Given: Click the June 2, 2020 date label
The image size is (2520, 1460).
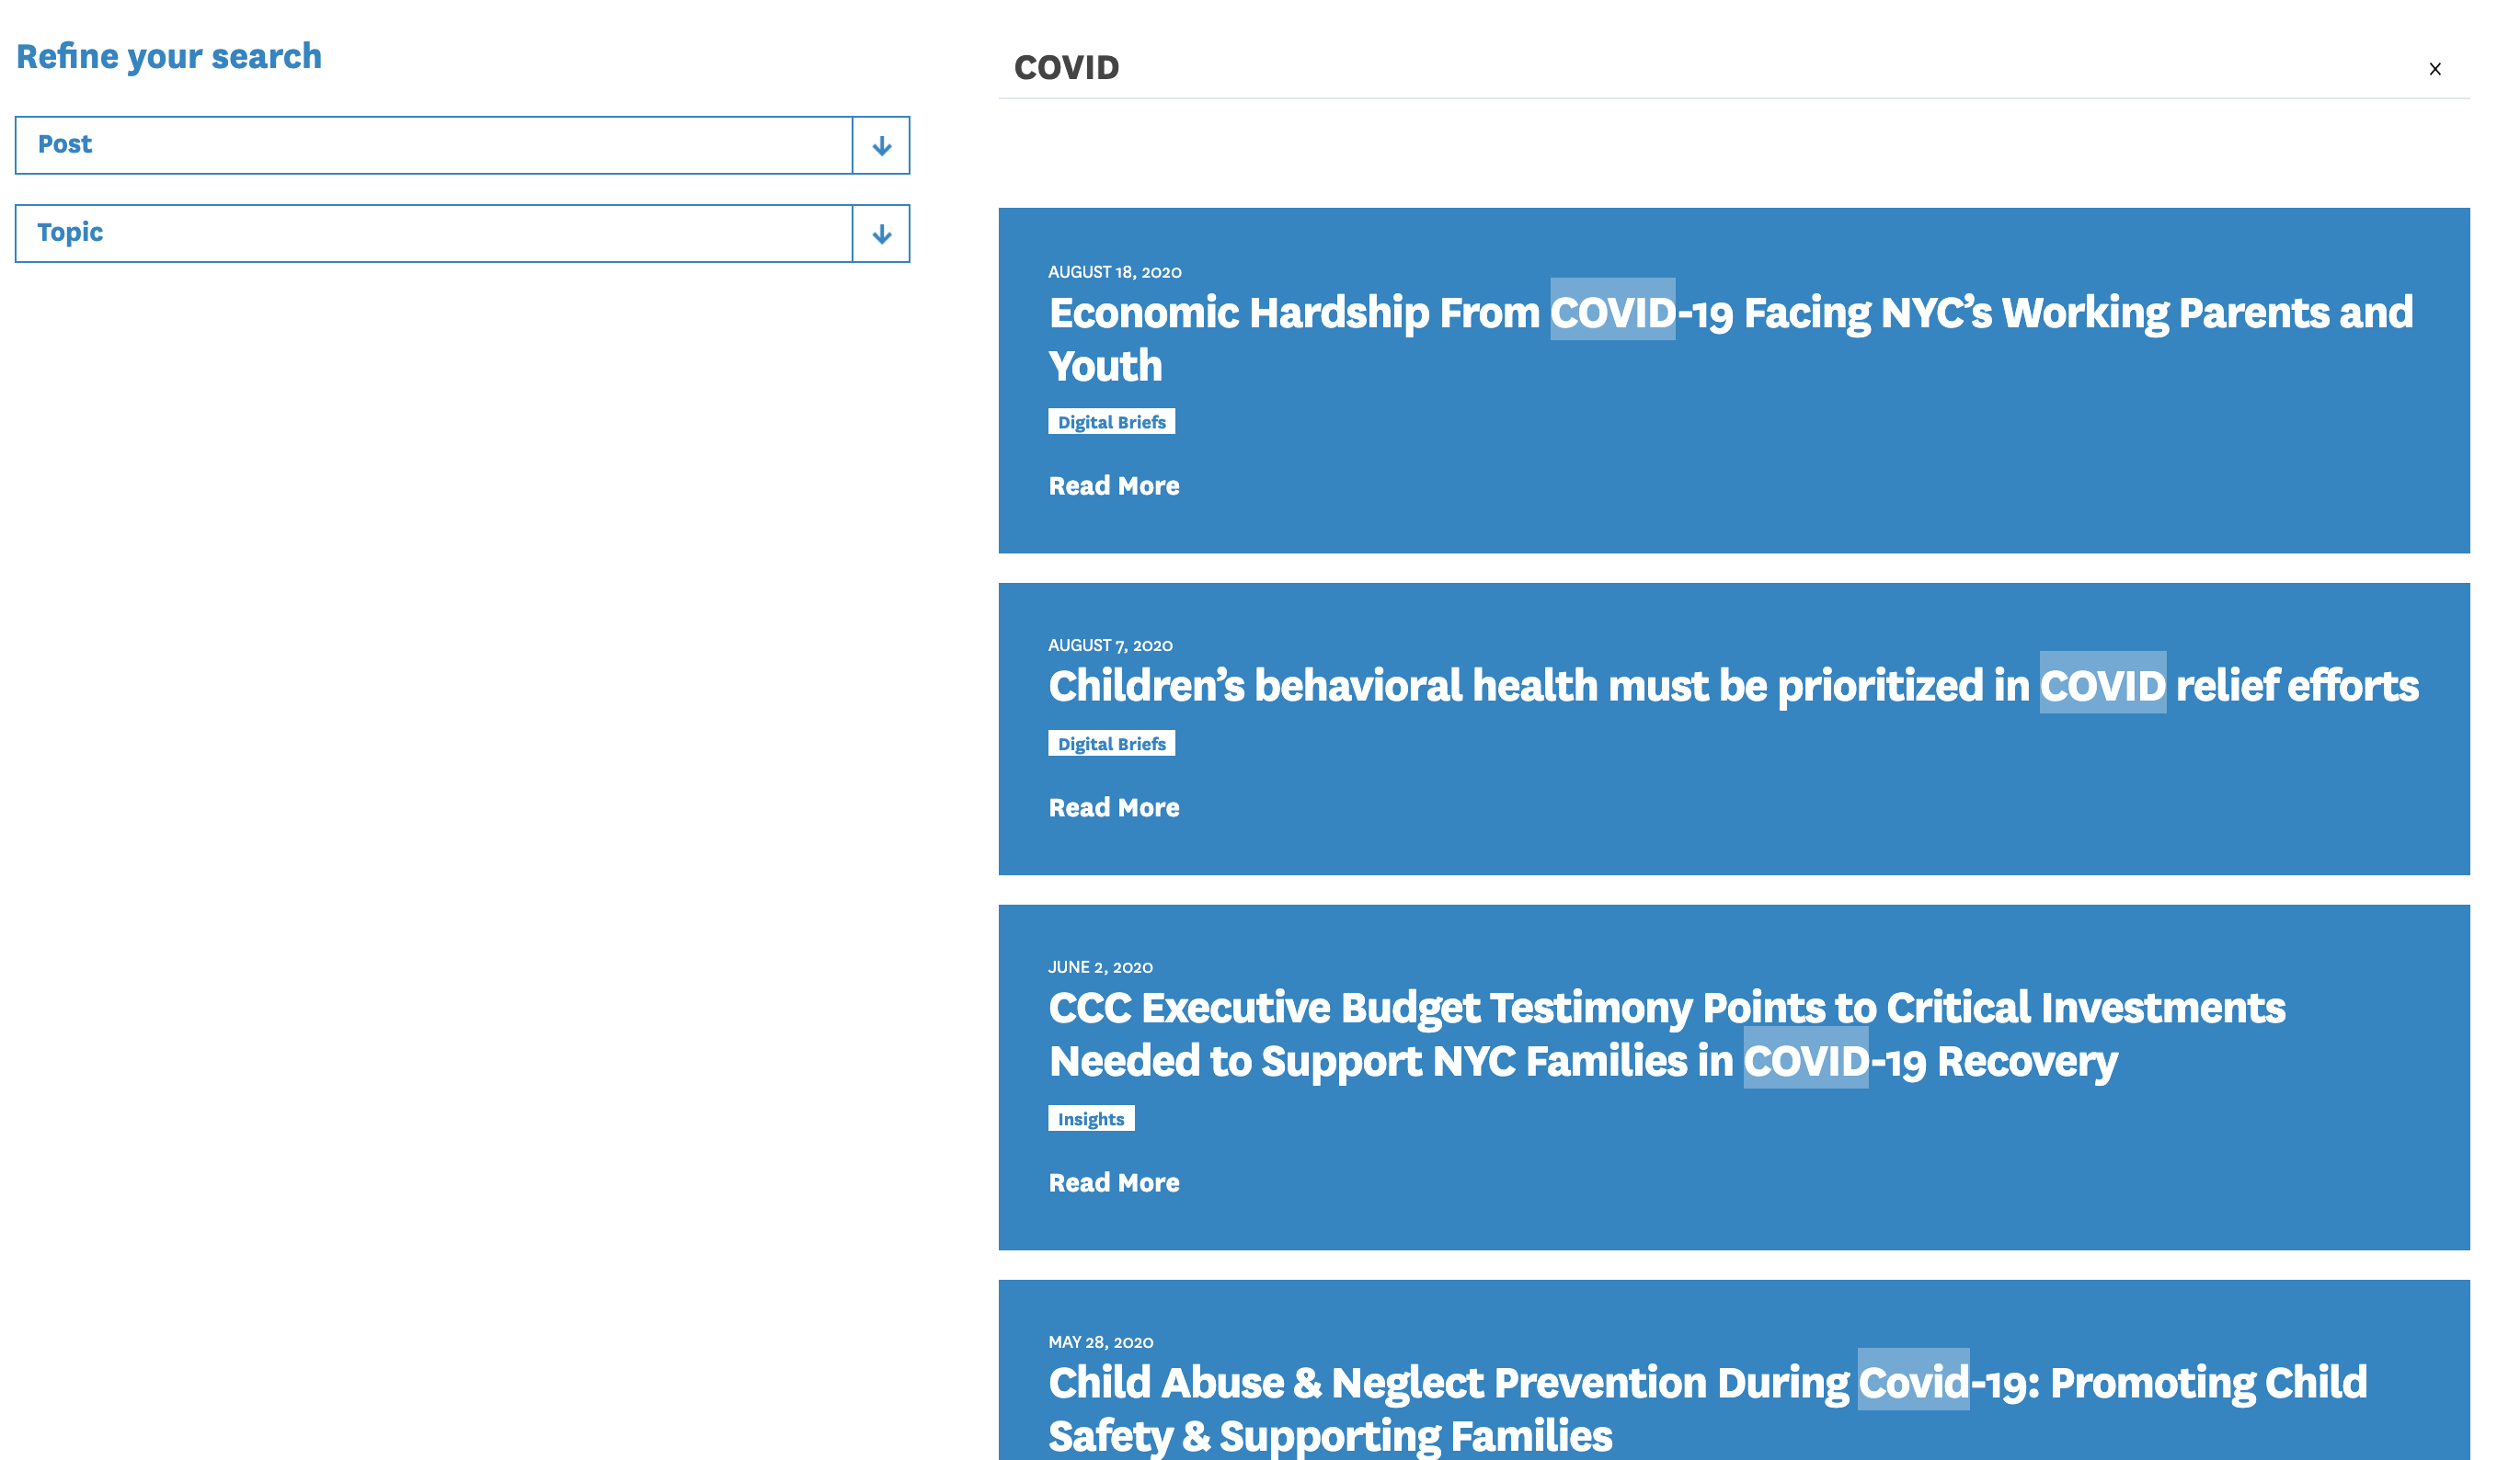Looking at the screenshot, I should tap(1100, 967).
